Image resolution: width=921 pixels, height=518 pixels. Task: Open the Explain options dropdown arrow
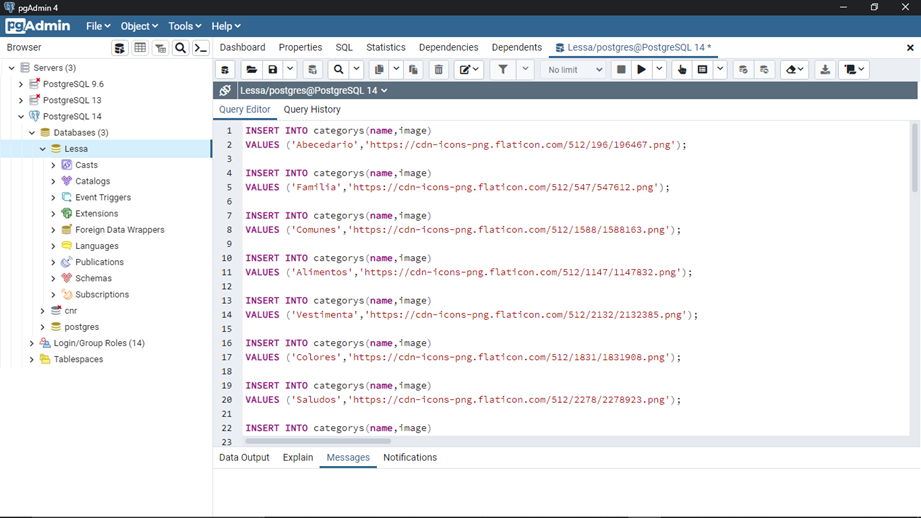(x=720, y=70)
